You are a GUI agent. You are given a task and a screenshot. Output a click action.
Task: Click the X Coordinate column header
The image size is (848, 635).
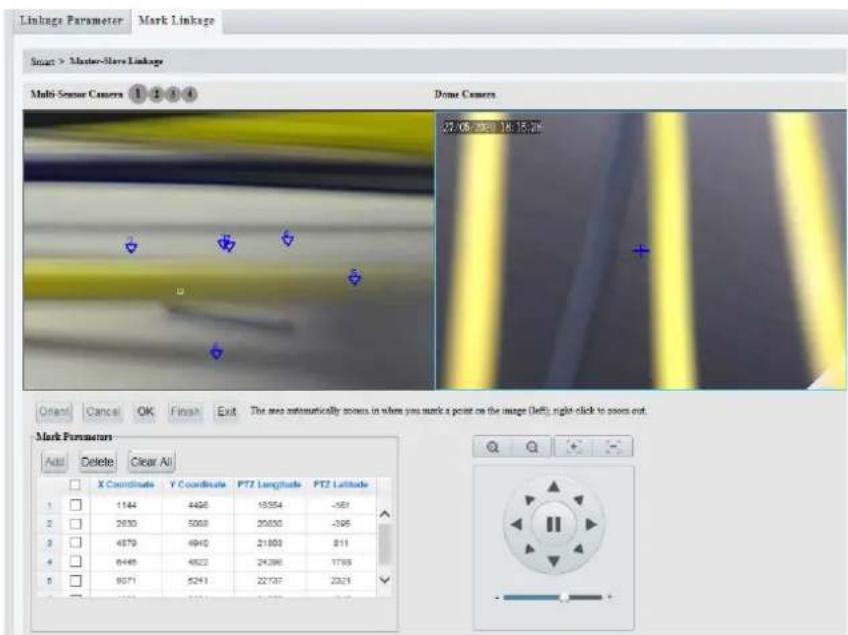click(126, 485)
